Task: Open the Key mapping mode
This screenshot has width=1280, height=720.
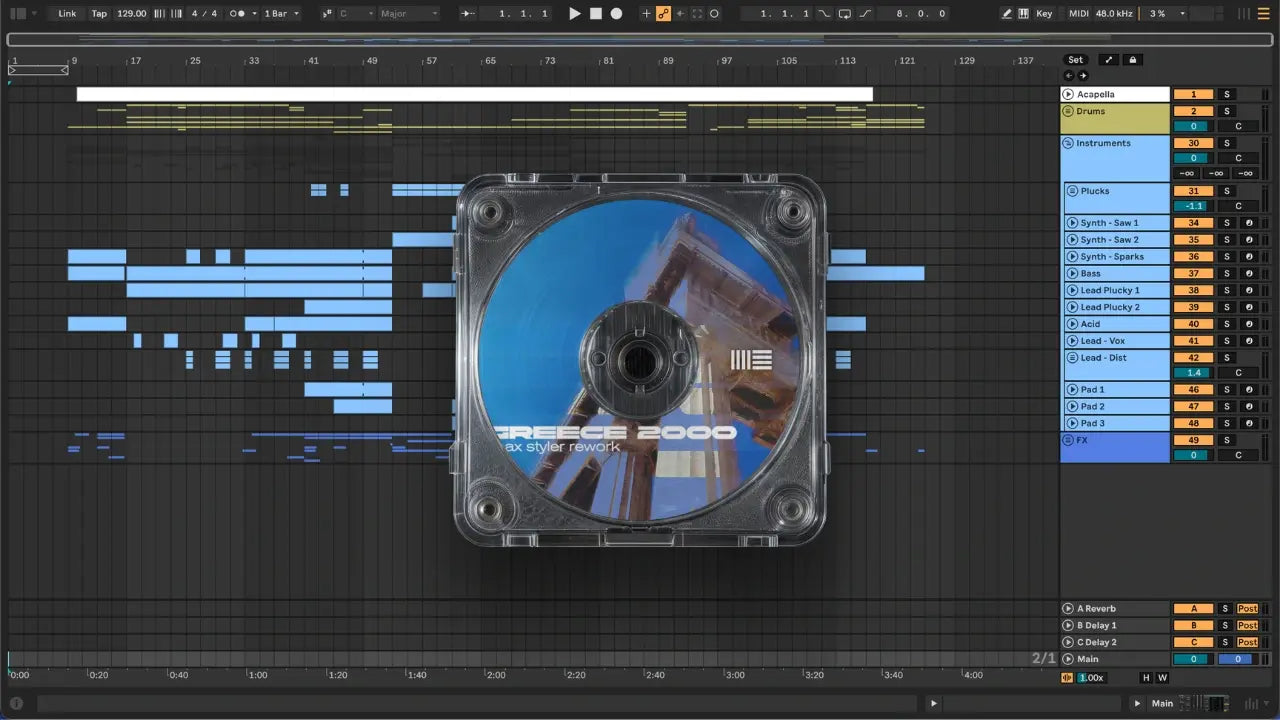Action: (x=1044, y=14)
